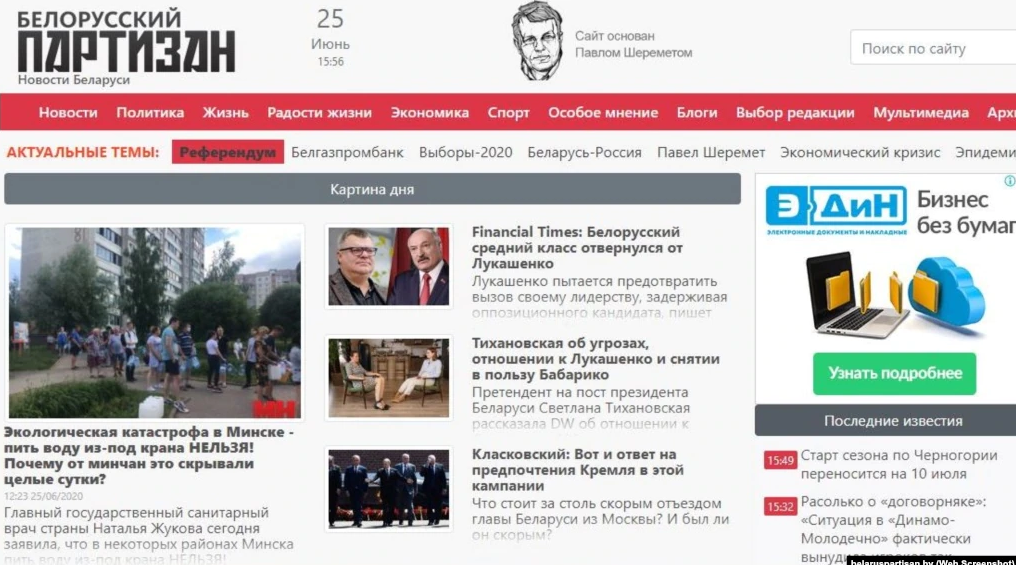1016x565 pixels.
Task: Click the ЭДиН logo in the ad
Action: pos(836,210)
